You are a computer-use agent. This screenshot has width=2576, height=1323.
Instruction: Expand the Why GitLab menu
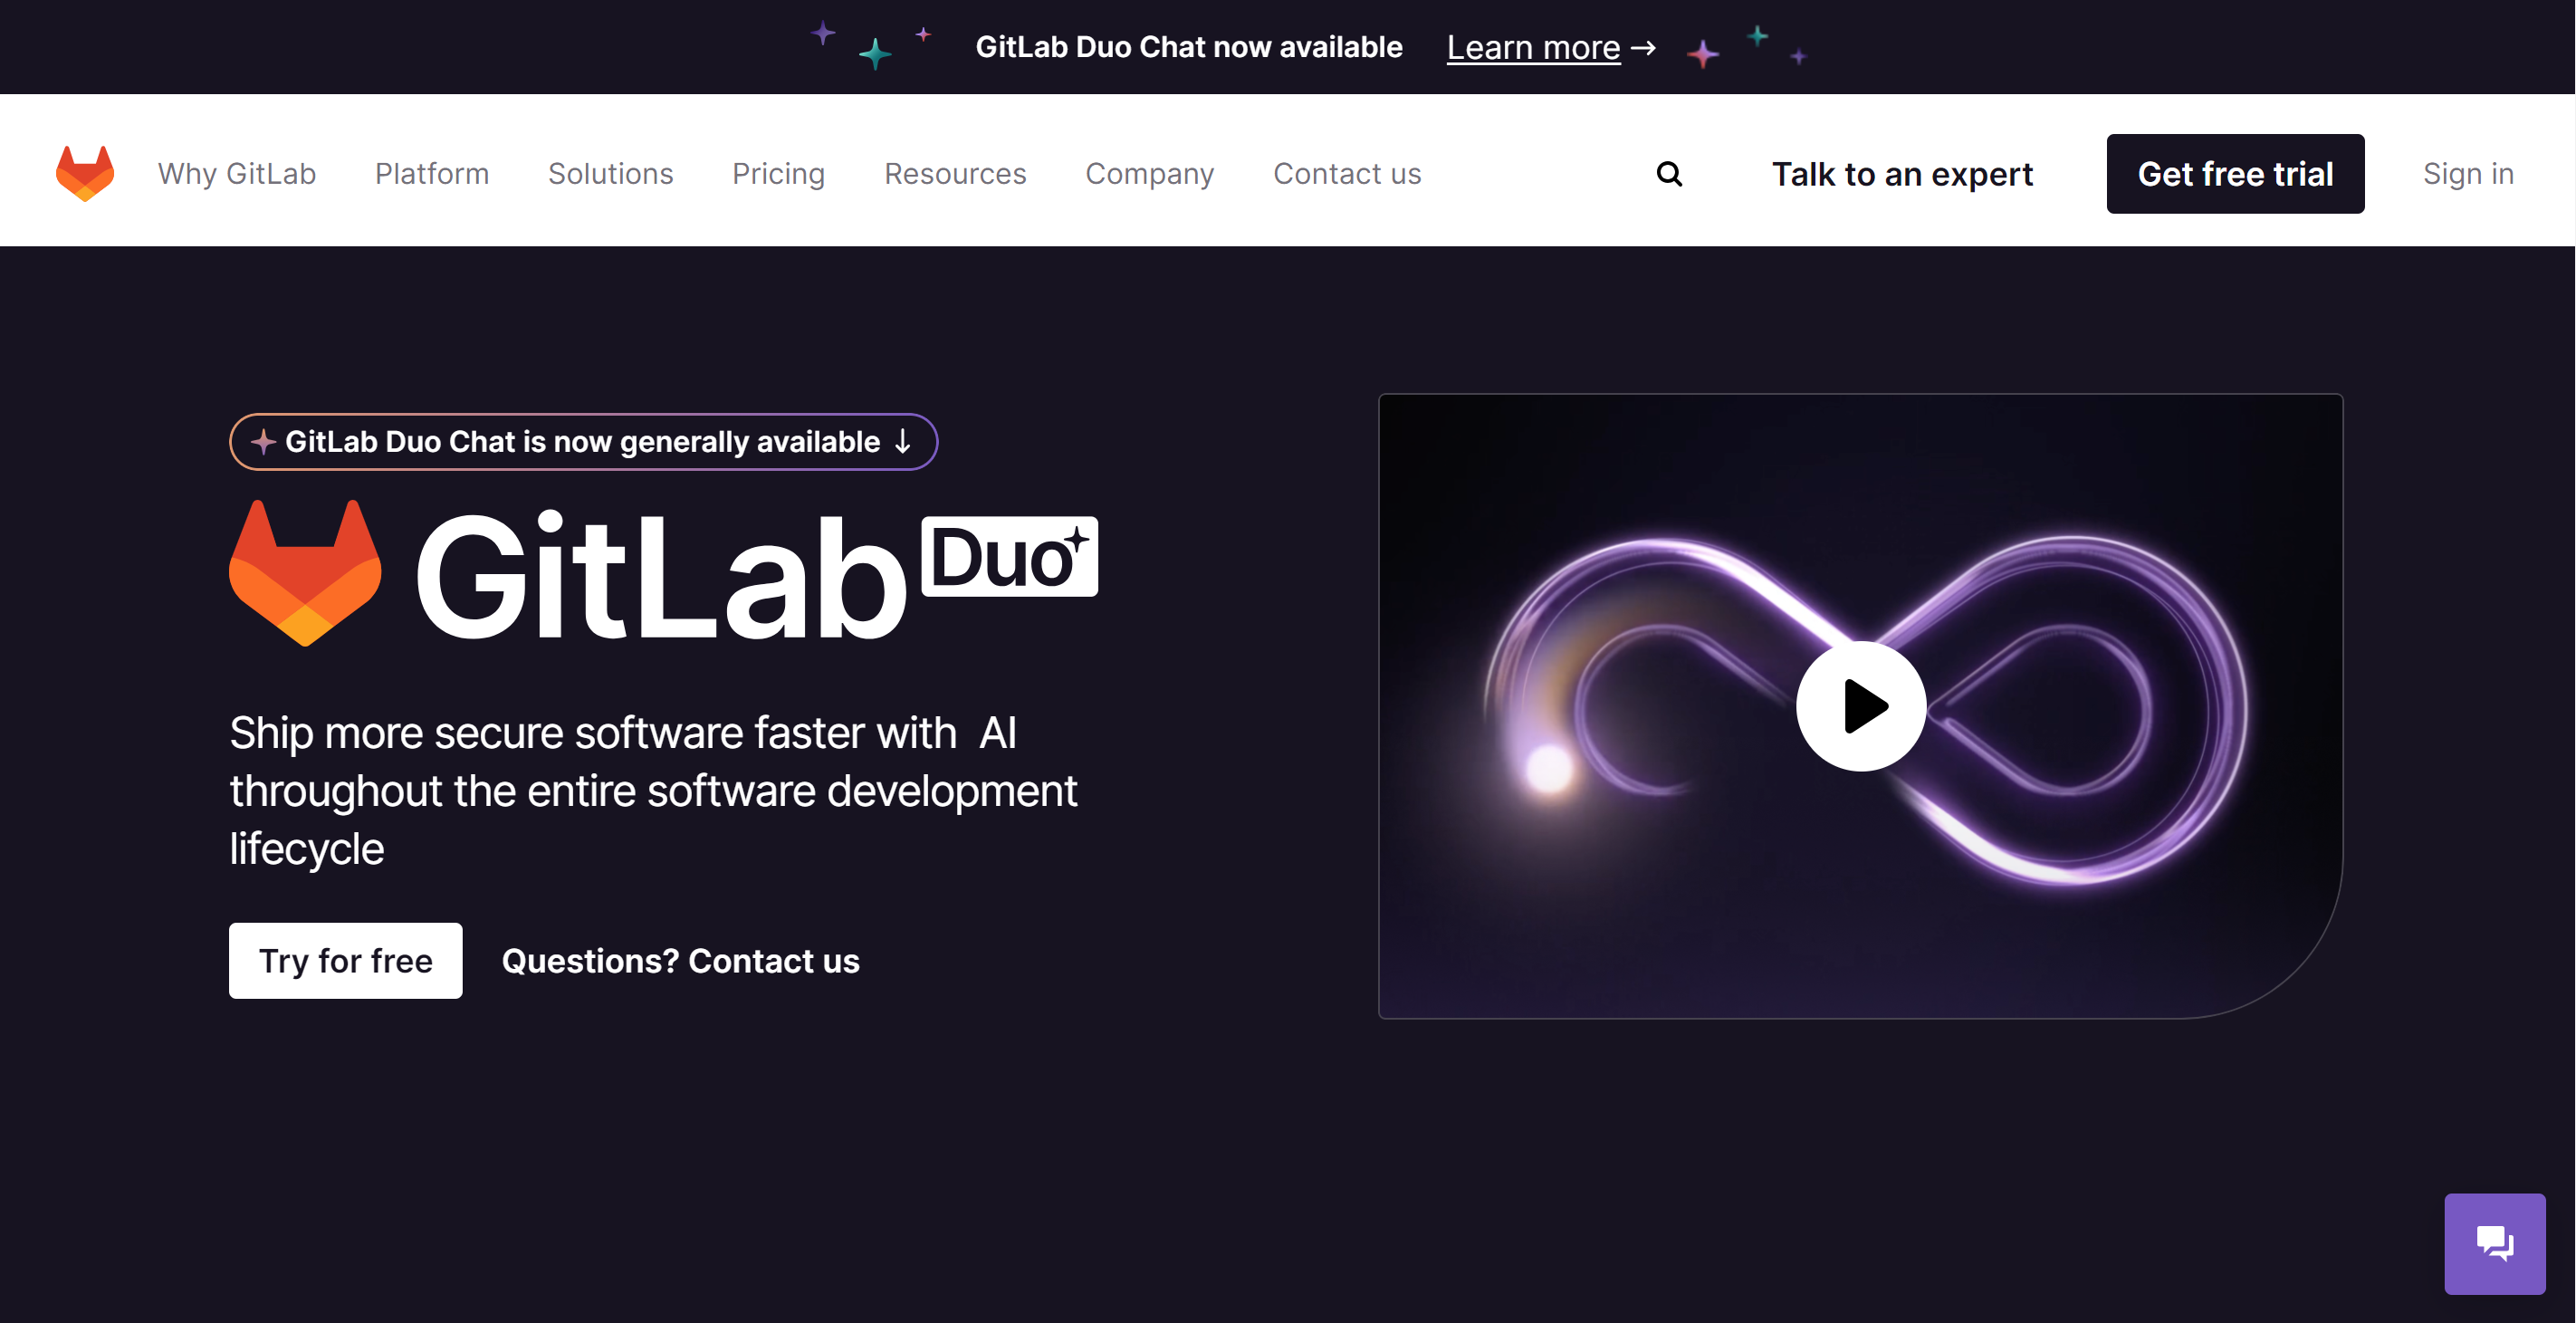pyautogui.click(x=237, y=174)
